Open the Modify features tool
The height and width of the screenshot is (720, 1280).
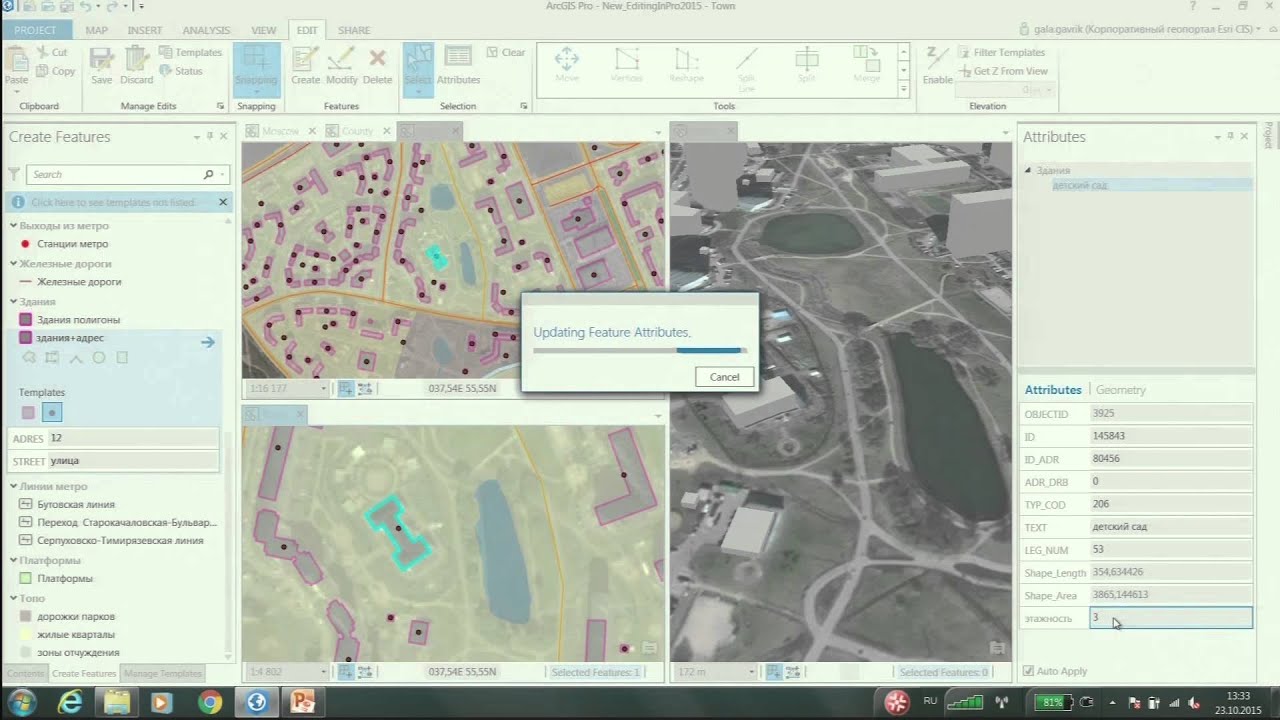pos(341,65)
